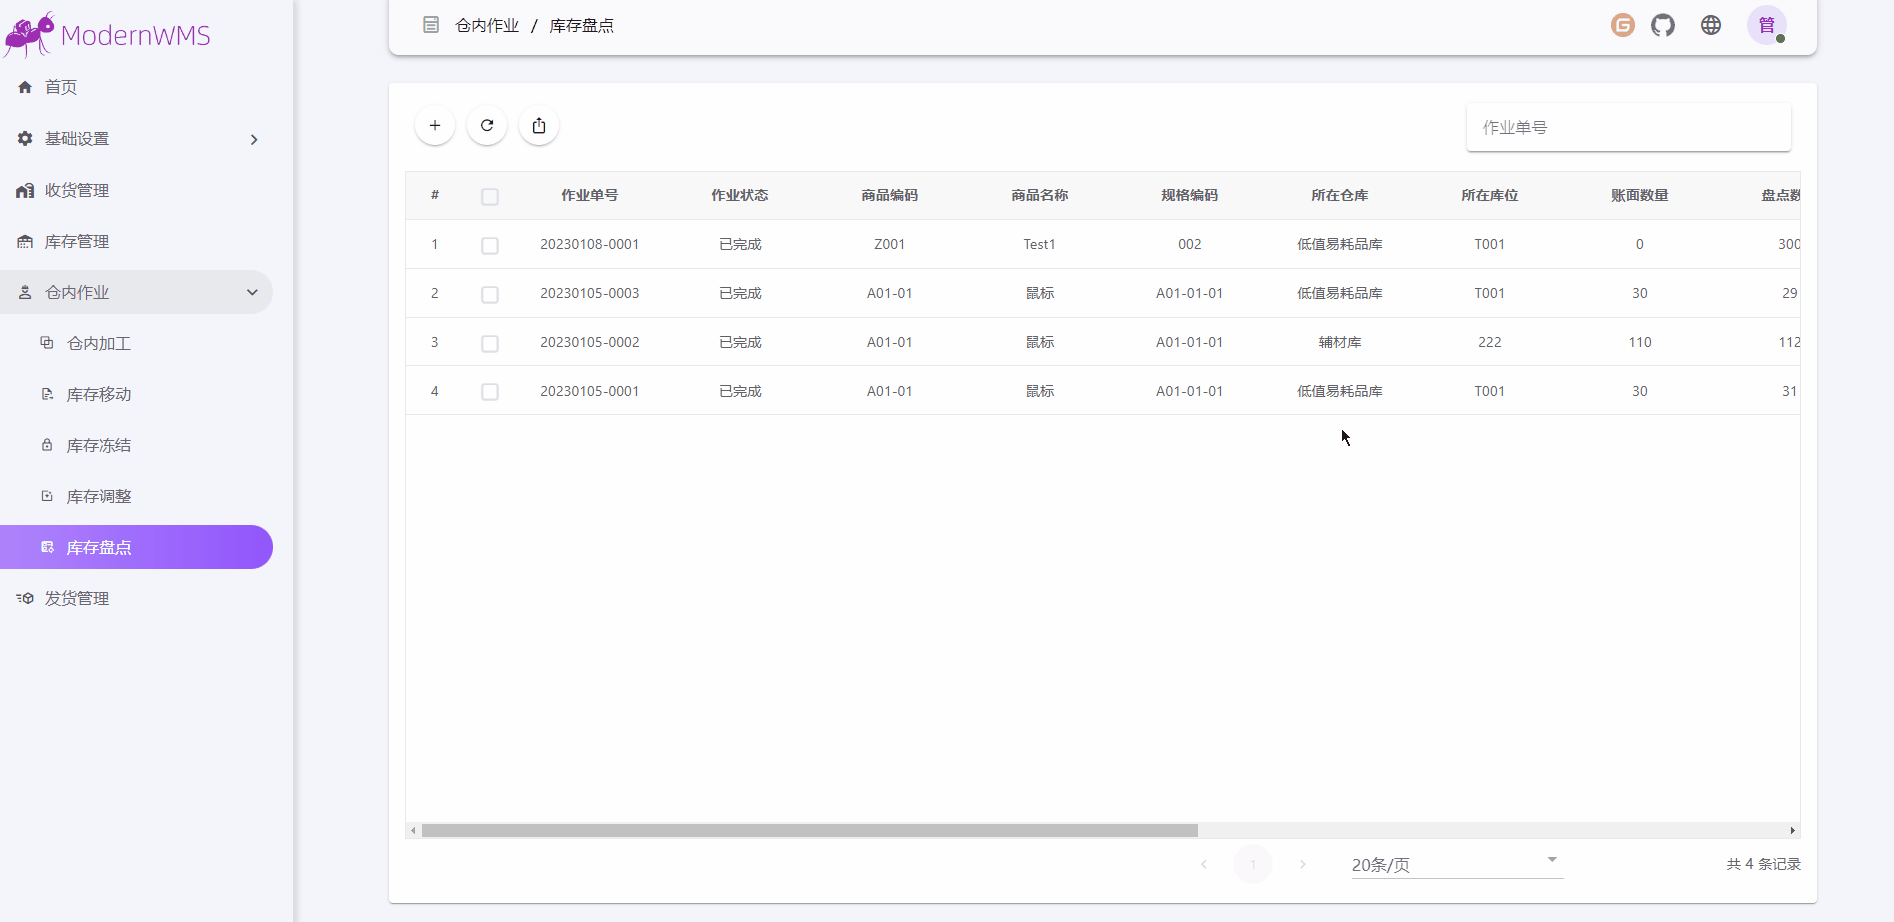Click product code Z001
Viewport: 1894px width, 922px height.
click(890, 244)
